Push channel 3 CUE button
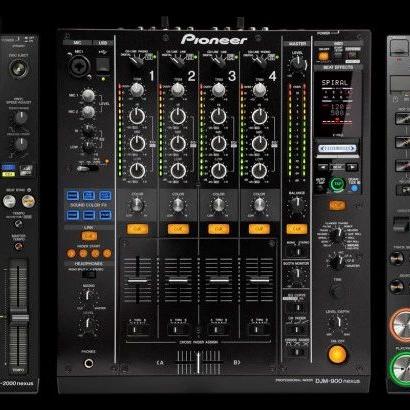Screen dimensions: 410x410 (x=219, y=229)
